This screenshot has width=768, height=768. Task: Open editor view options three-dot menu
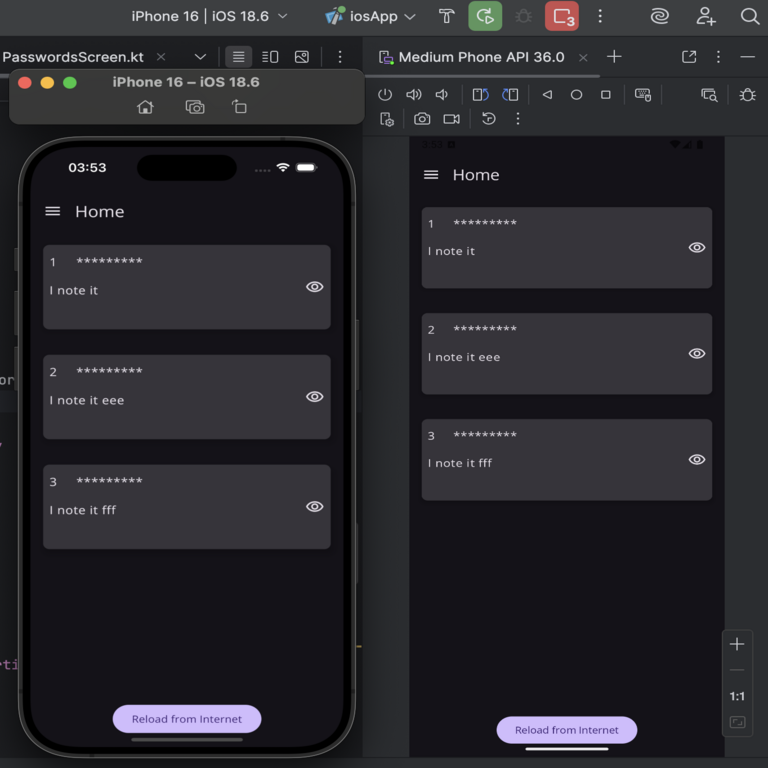[x=340, y=57]
